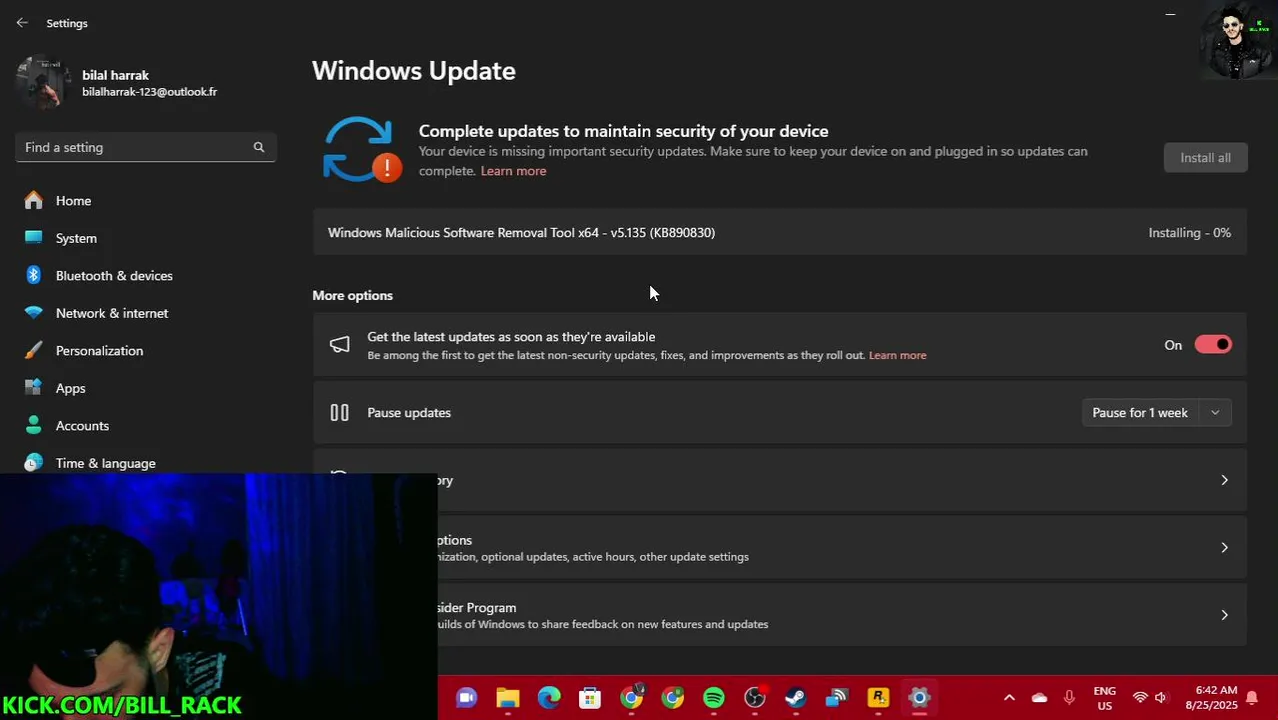
Task: Open Microsoft Store from the taskbar
Action: pos(590,698)
